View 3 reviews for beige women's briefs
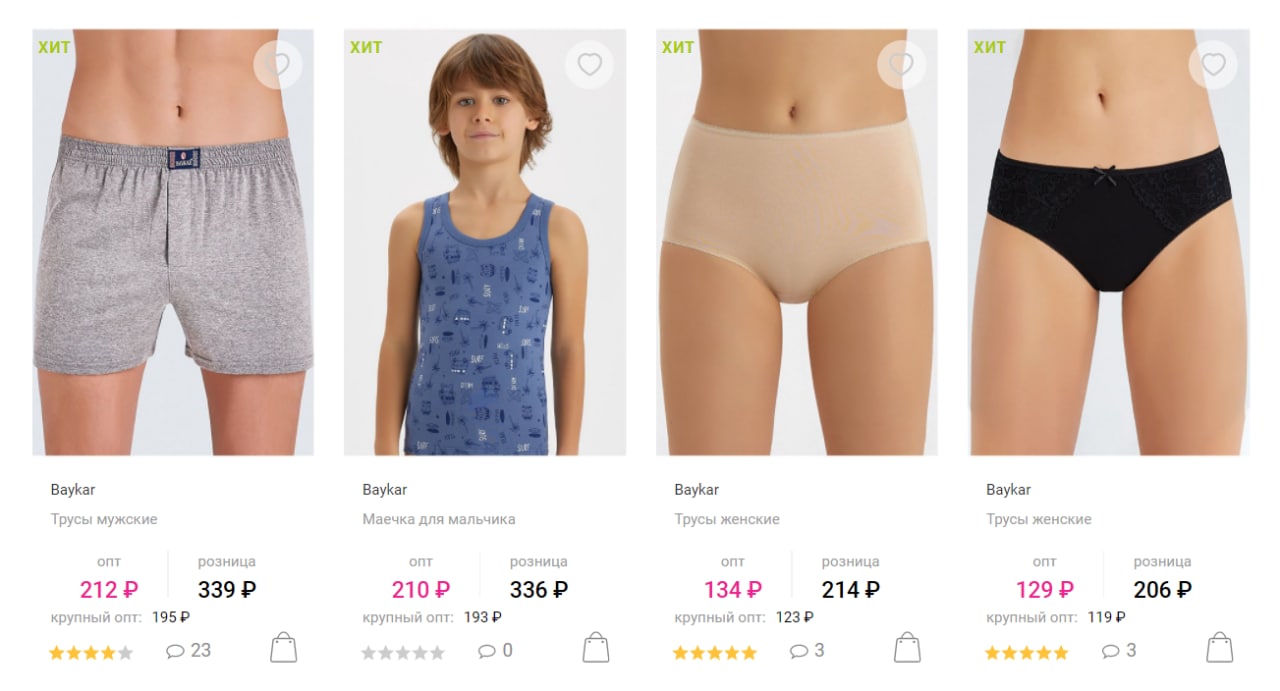This screenshot has width=1280, height=691. (x=808, y=651)
